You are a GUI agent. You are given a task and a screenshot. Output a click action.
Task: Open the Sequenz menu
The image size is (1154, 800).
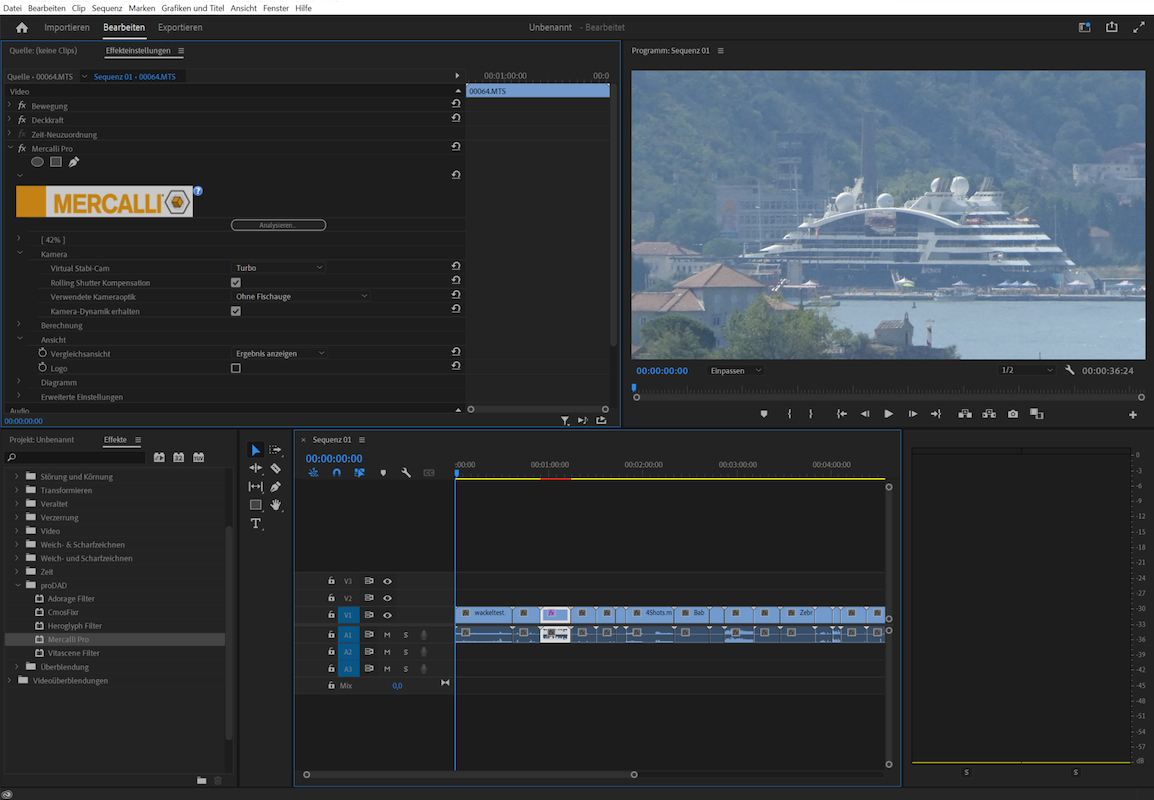point(106,7)
